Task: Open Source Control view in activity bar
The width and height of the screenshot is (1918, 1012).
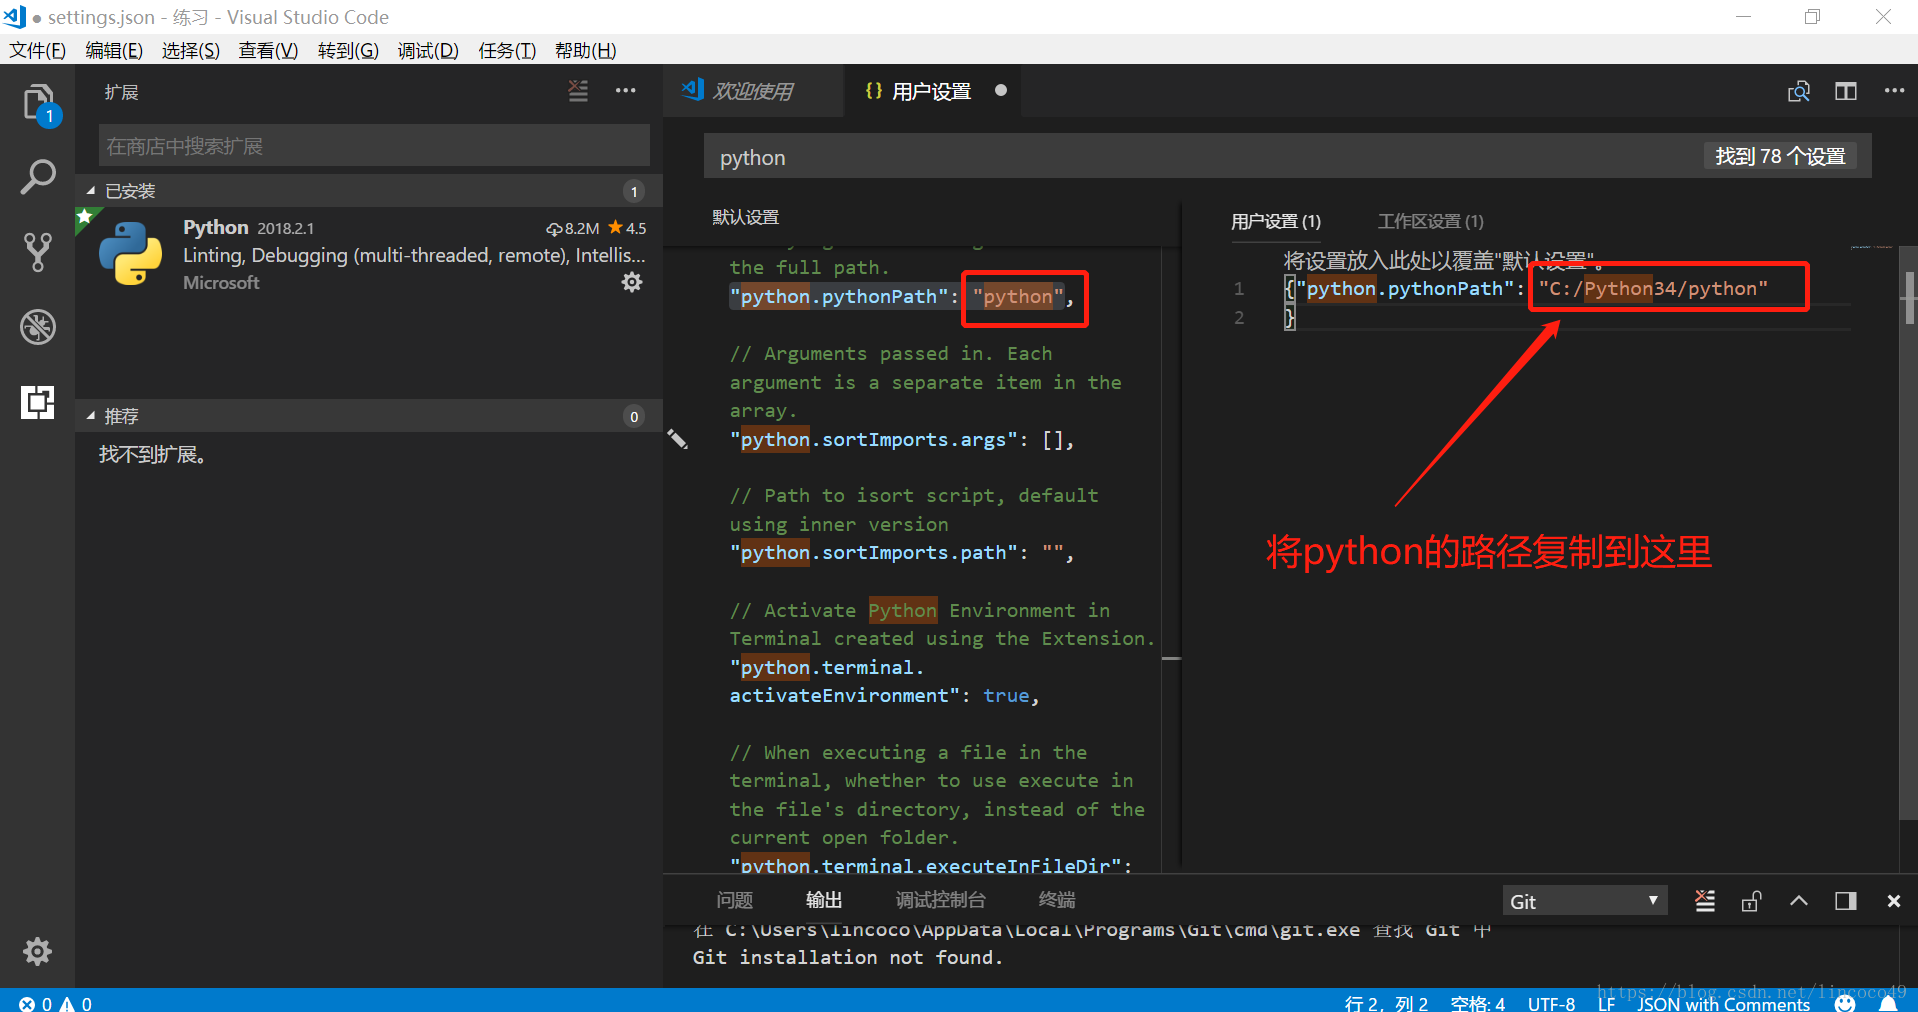Action: tap(38, 252)
